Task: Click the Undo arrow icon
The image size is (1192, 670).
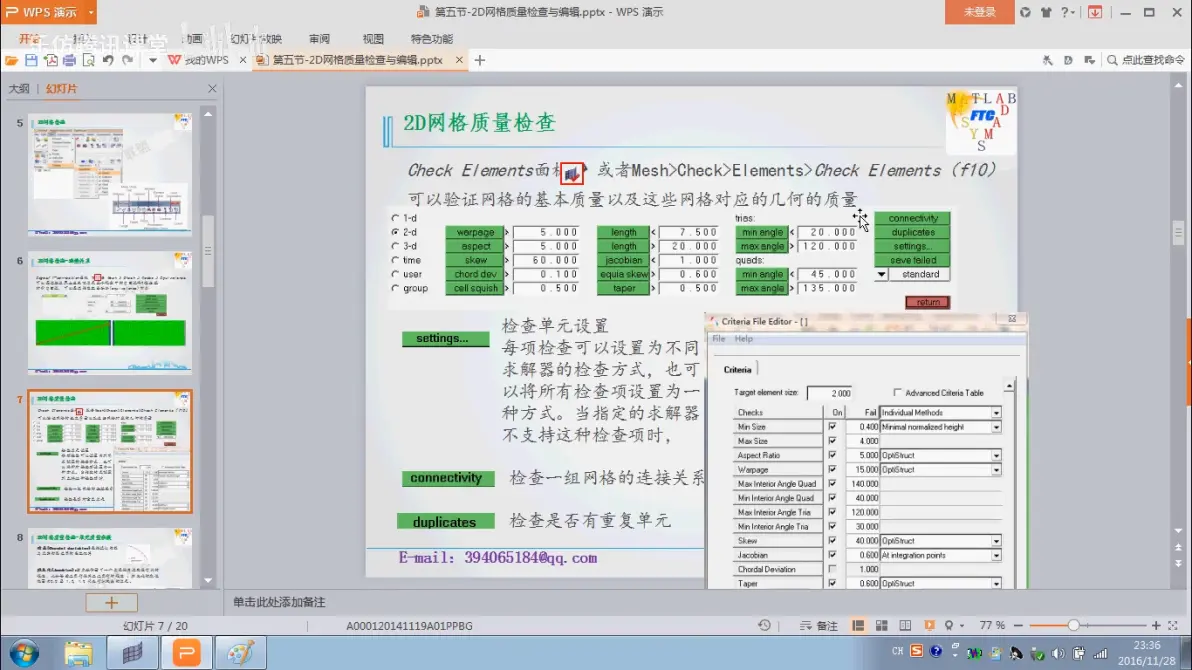Action: (x=108, y=61)
